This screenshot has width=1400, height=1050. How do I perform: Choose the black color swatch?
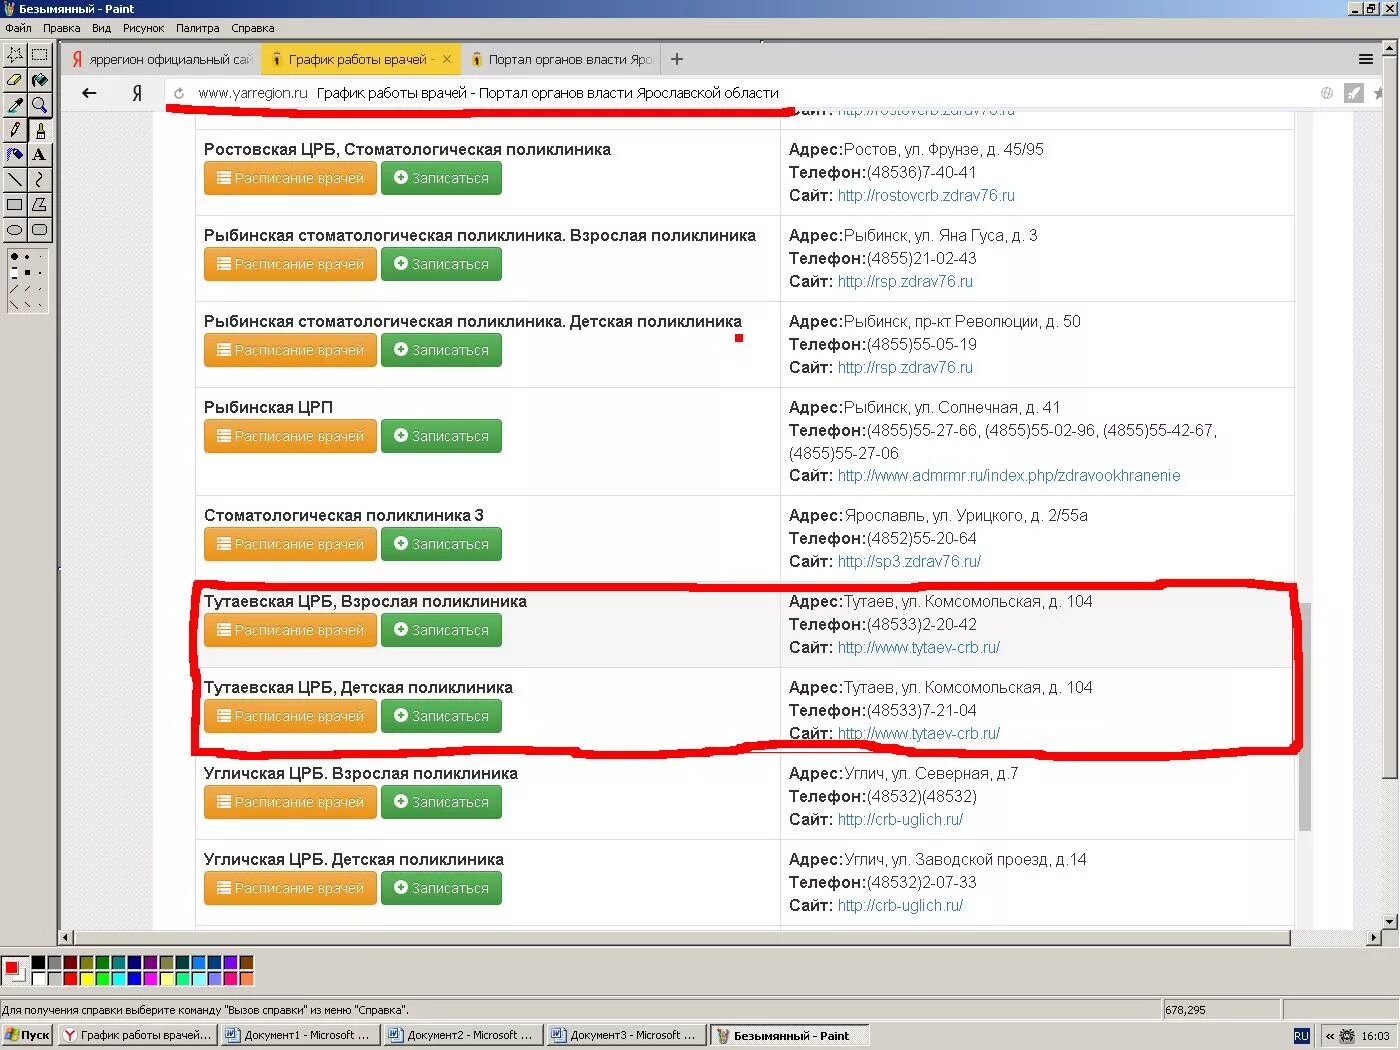38,962
